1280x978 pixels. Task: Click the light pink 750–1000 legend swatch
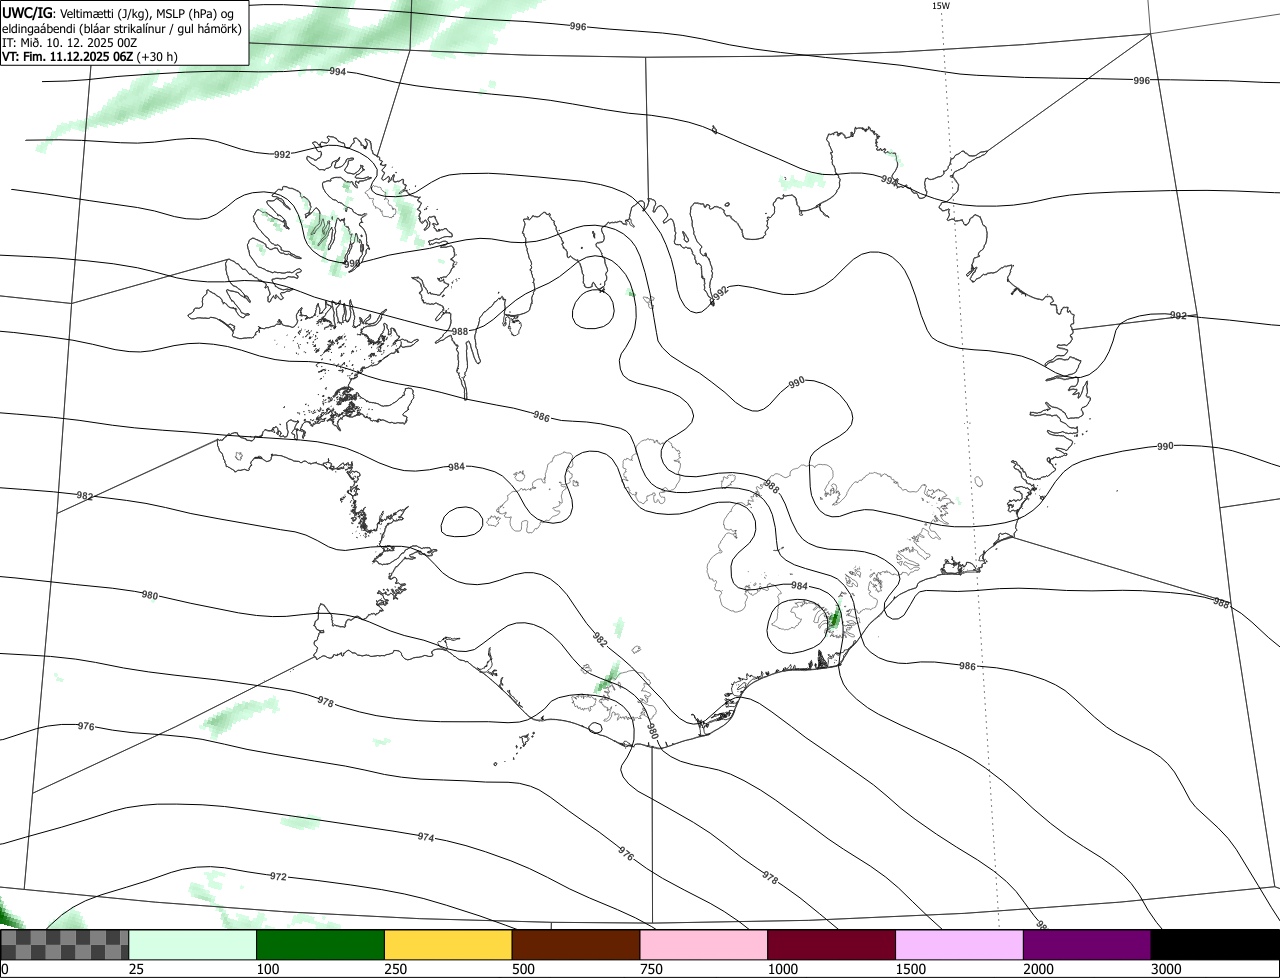704,945
